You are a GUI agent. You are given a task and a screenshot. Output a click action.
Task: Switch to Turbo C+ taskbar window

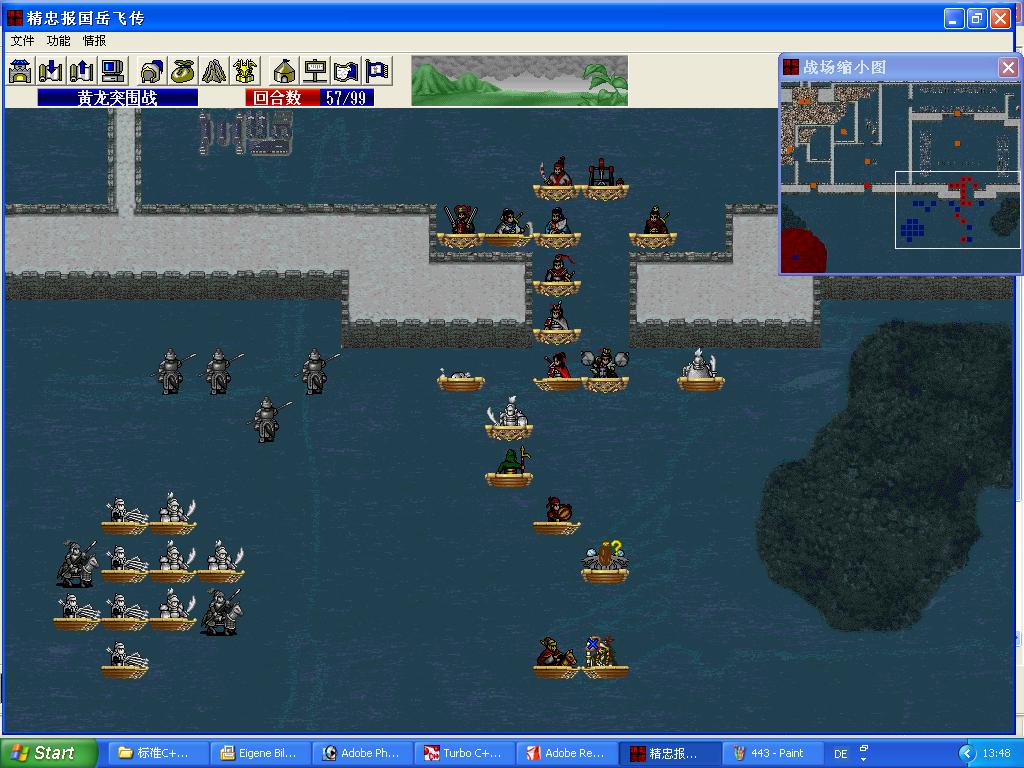[465, 753]
